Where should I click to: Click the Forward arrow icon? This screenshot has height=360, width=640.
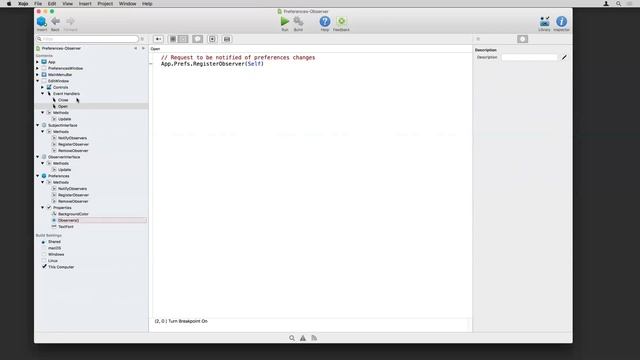[x=70, y=21]
